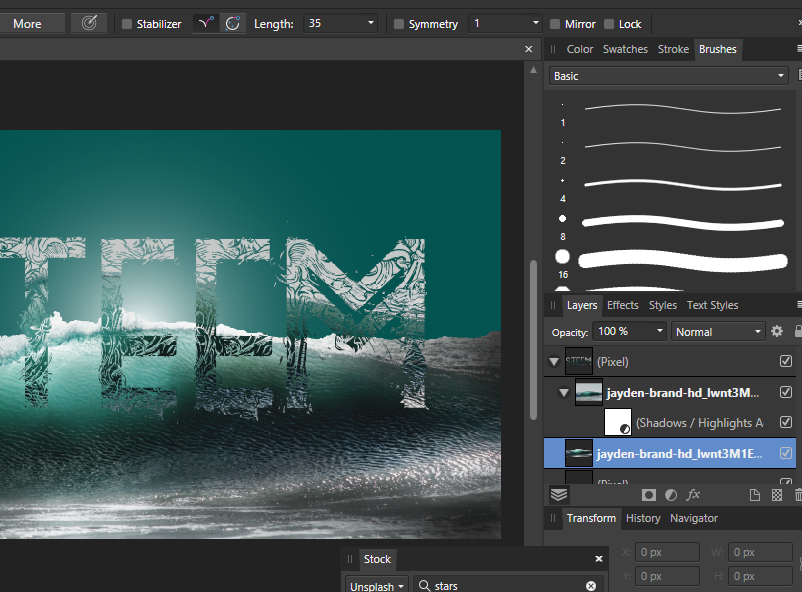The height and width of the screenshot is (592, 802).
Task: Collapse the jayden-brand child layer group
Action: (x=564, y=392)
